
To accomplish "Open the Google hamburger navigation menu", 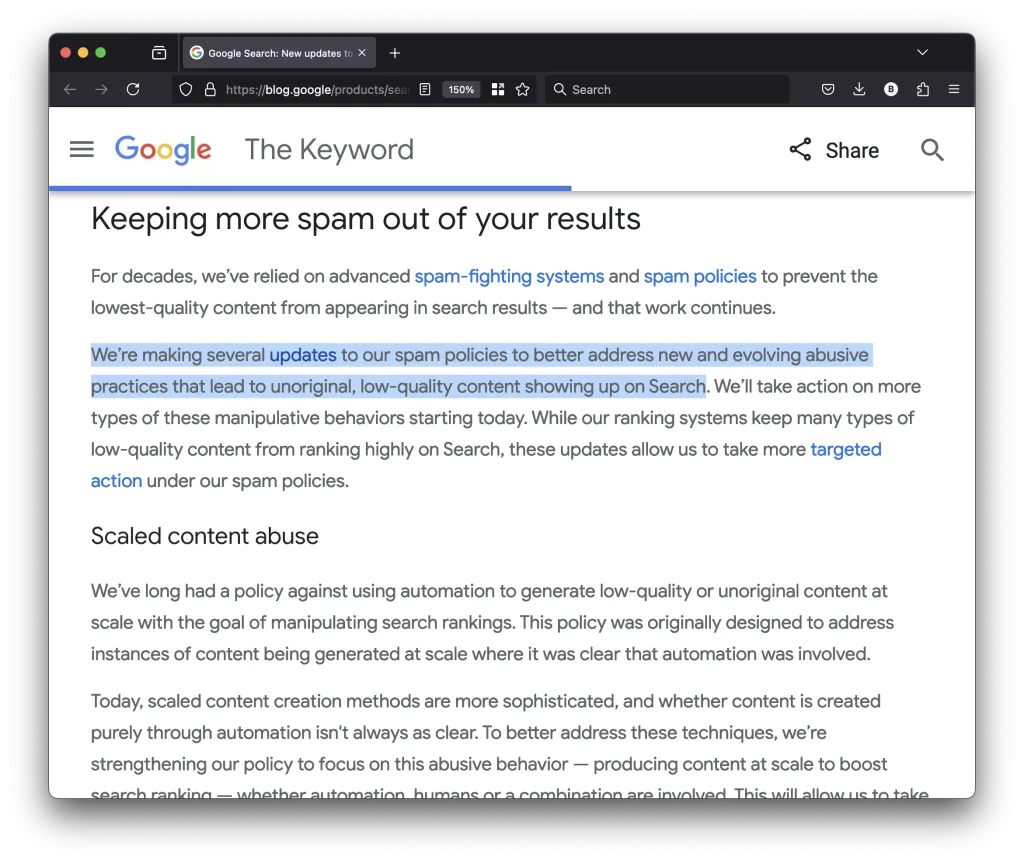I will click(x=82, y=150).
